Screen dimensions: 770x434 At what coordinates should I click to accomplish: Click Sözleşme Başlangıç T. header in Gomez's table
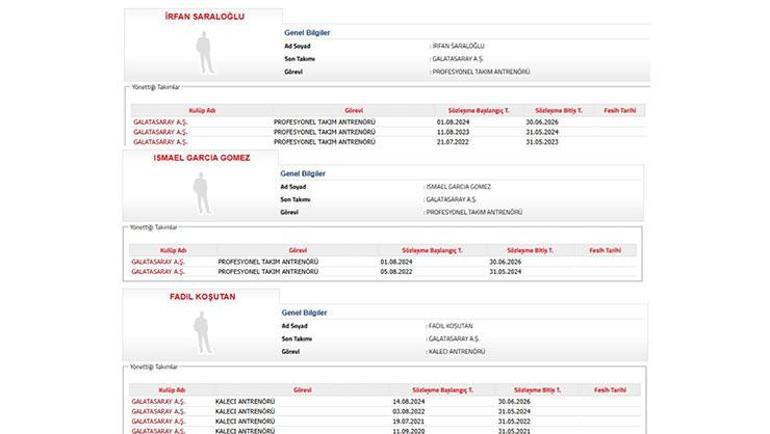pyautogui.click(x=432, y=250)
